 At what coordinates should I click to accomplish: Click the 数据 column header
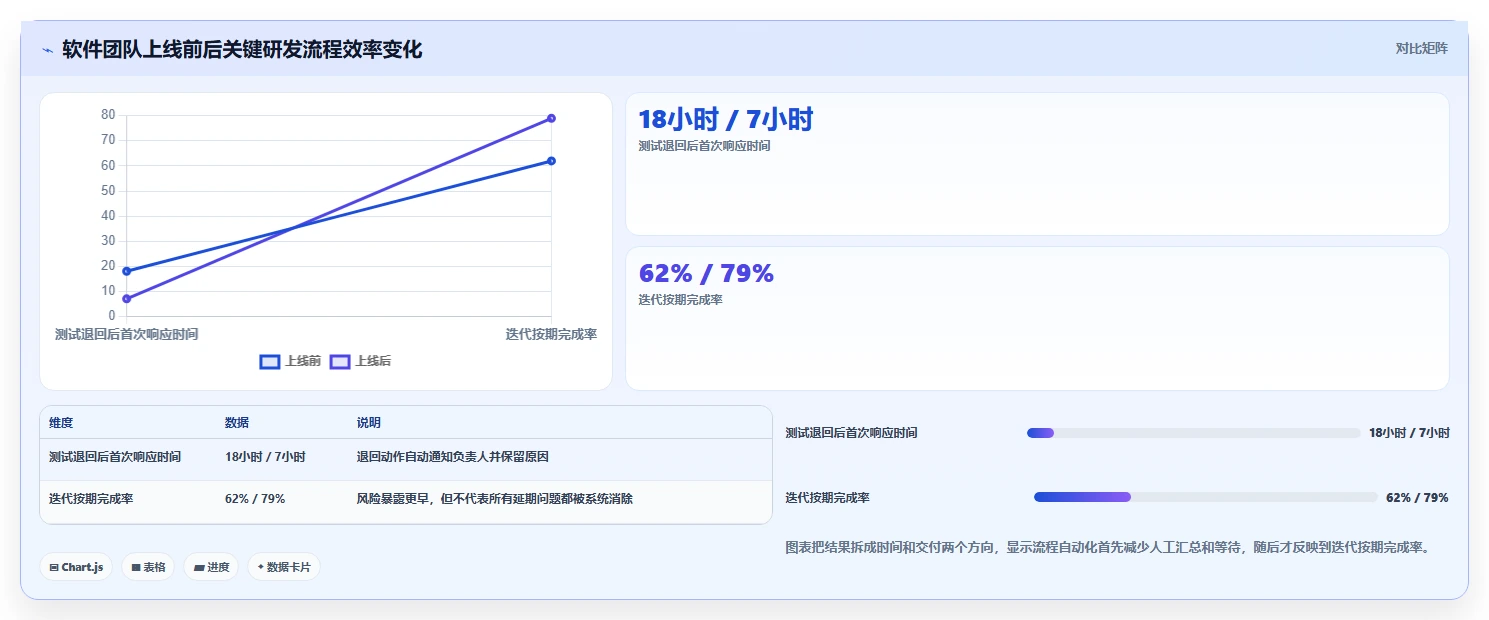(237, 423)
